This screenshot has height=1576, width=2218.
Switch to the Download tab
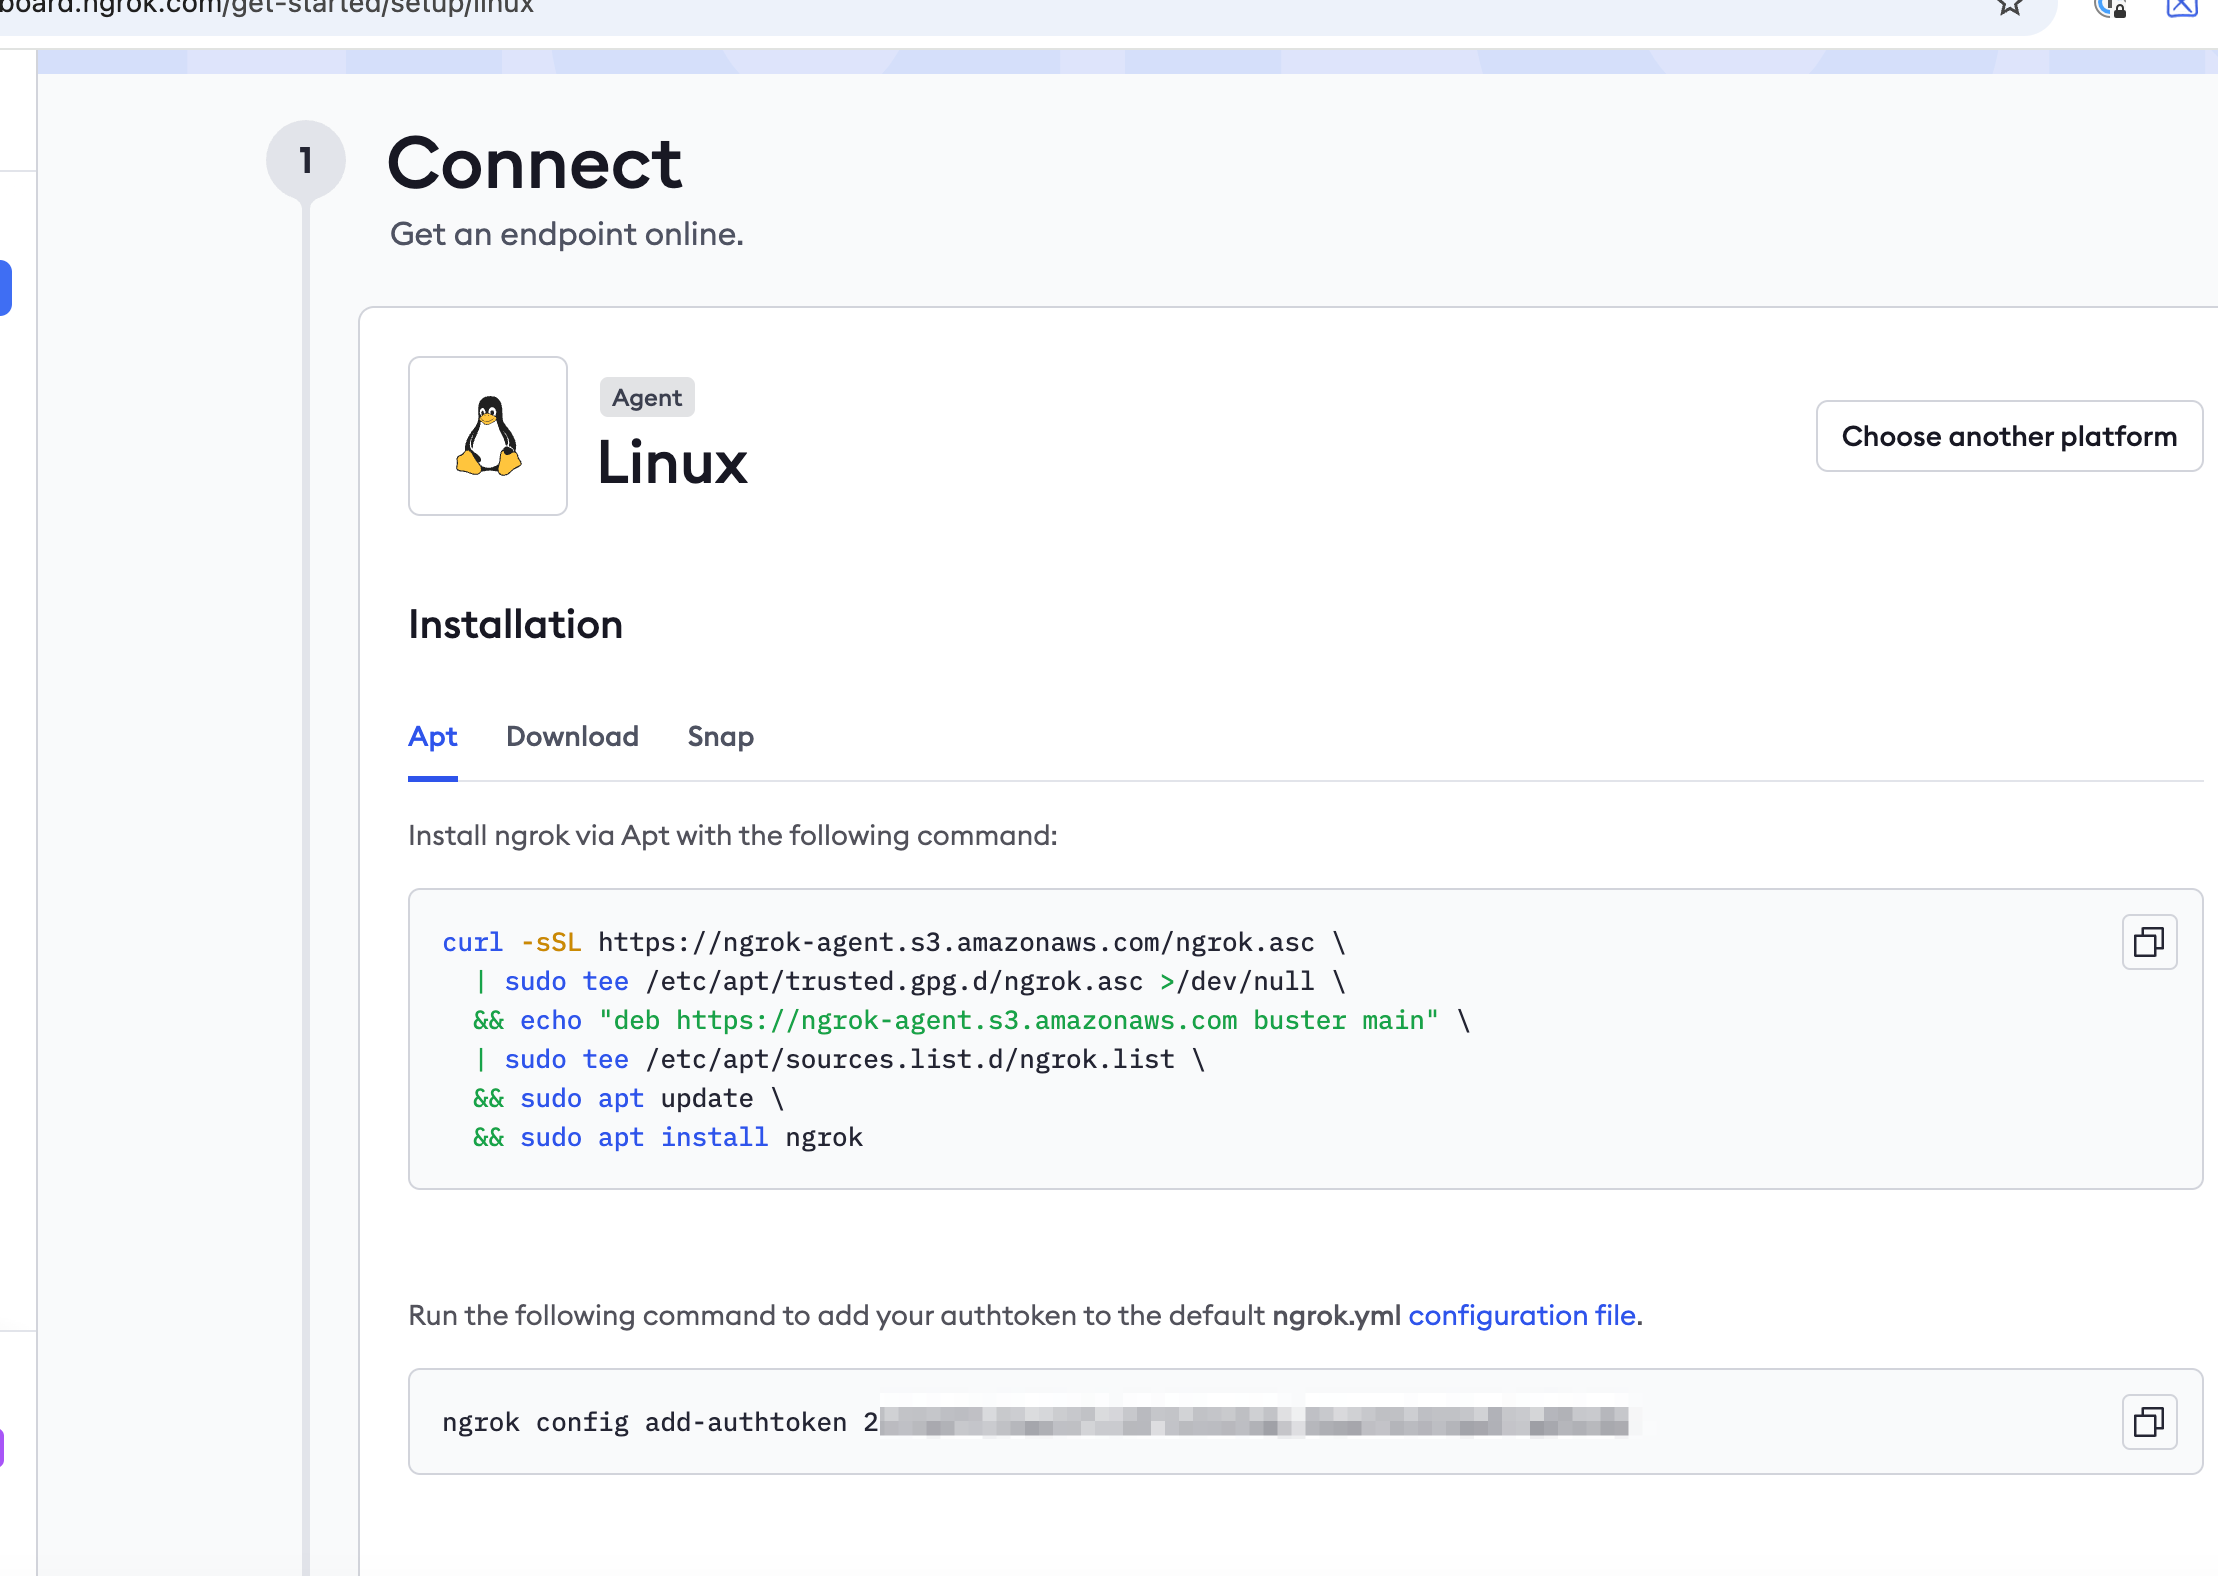point(572,737)
